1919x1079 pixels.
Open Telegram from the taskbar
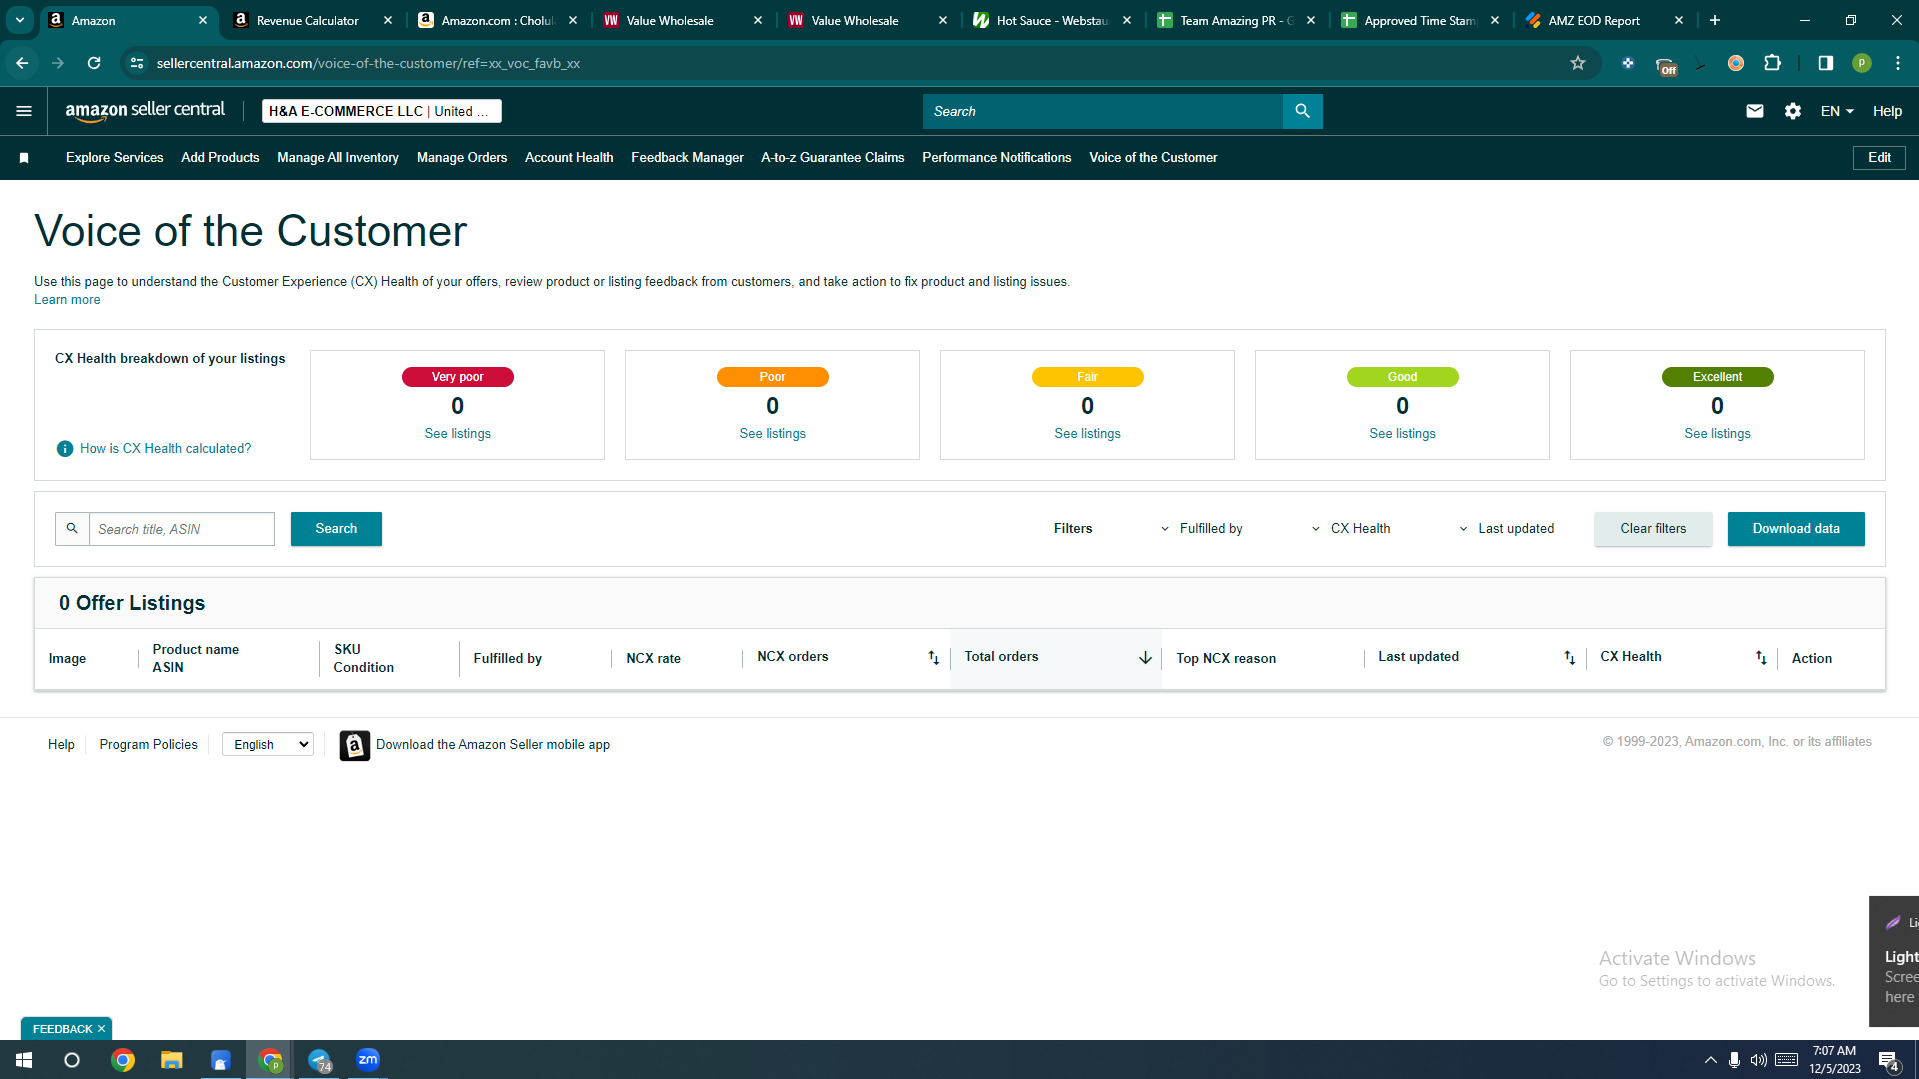pos(319,1060)
